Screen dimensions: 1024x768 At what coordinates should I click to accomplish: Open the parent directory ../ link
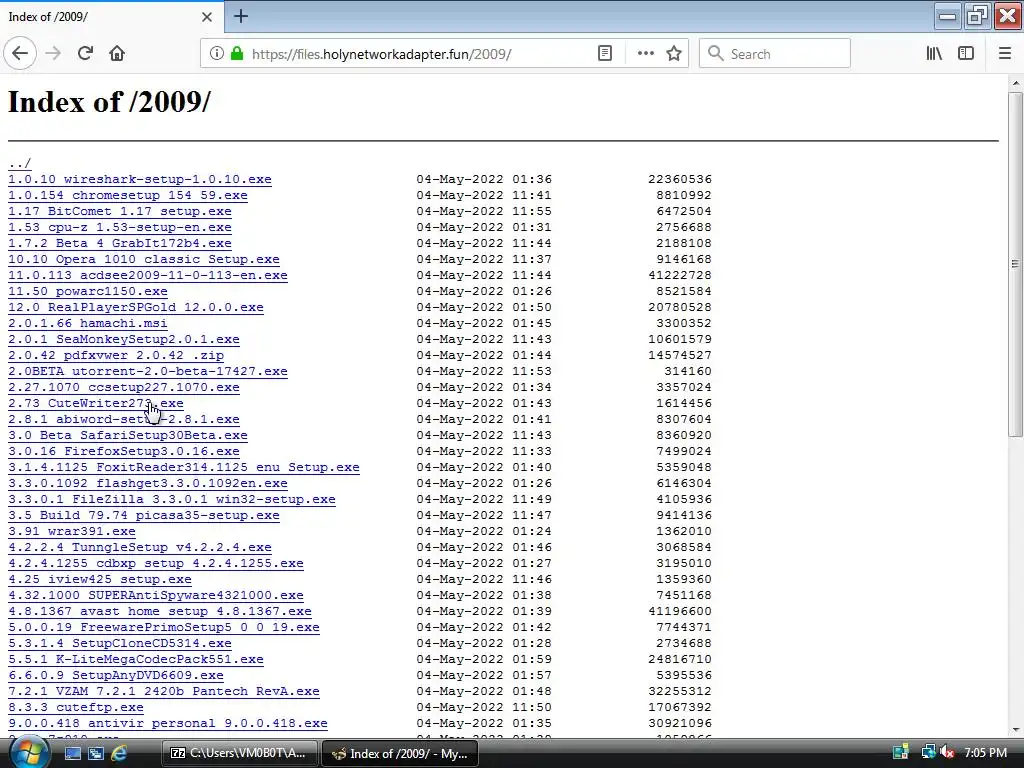click(20, 163)
